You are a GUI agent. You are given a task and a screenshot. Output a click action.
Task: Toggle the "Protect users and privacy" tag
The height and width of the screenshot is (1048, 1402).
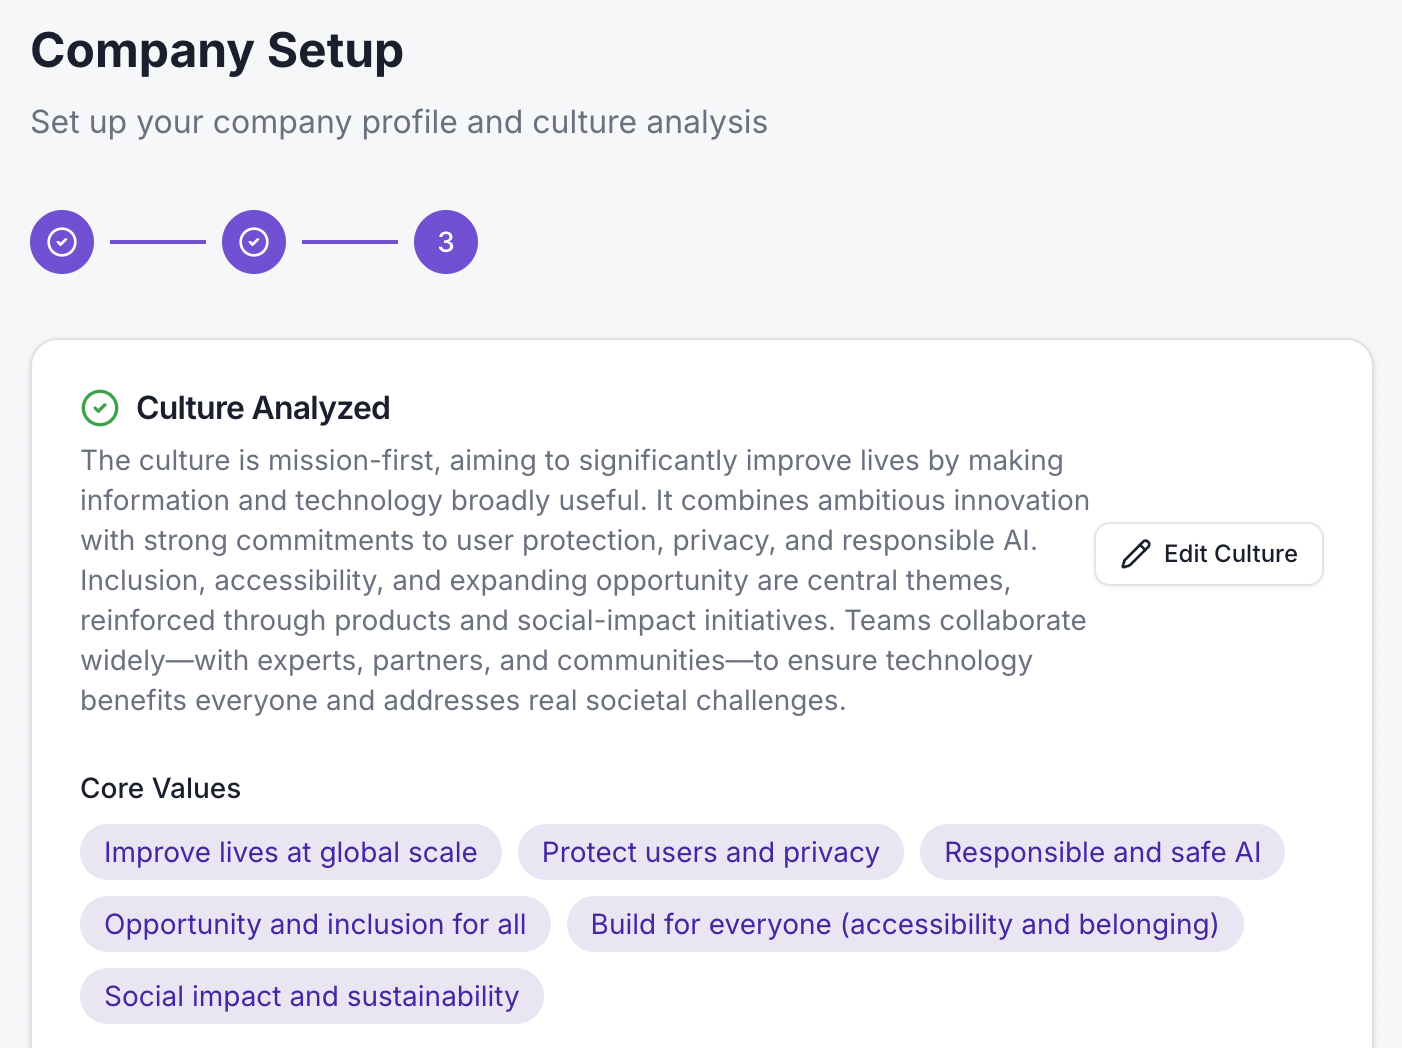tap(710, 852)
